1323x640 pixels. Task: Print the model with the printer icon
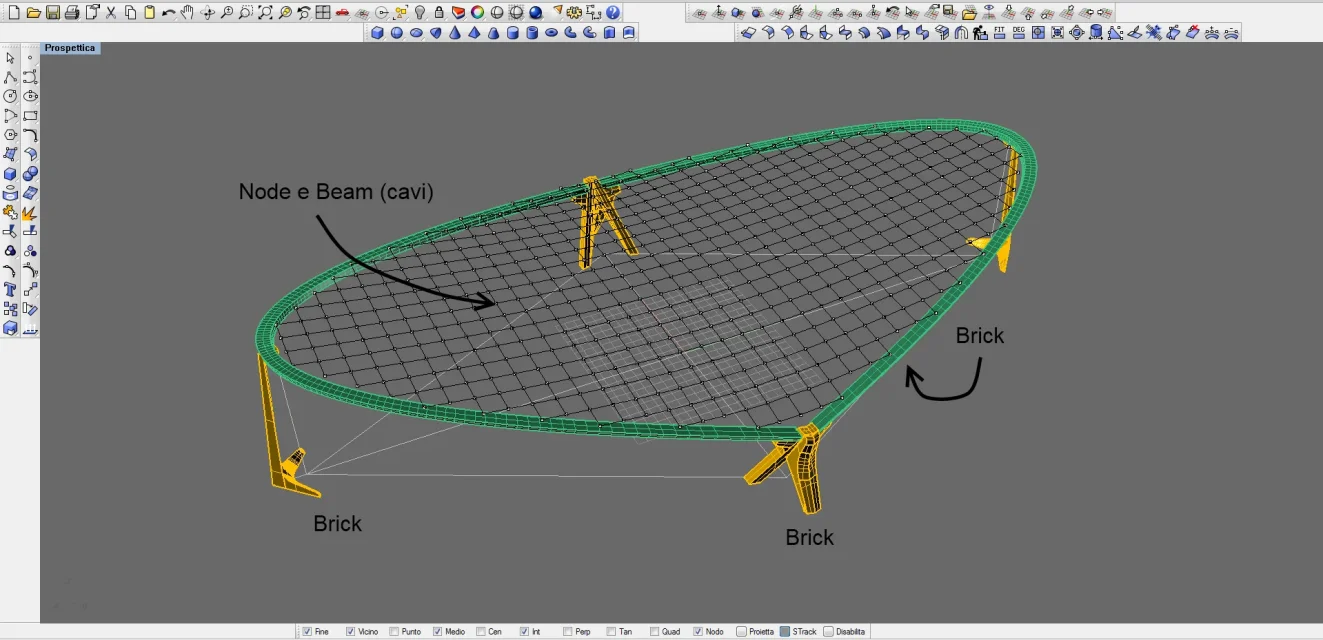(x=72, y=13)
